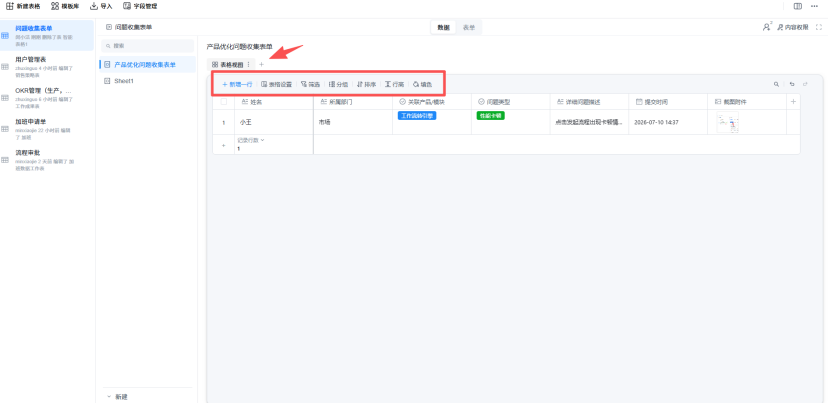Click the blue 工作流转引擎 tag
Image resolution: width=828 pixels, height=404 pixels.
click(417, 116)
